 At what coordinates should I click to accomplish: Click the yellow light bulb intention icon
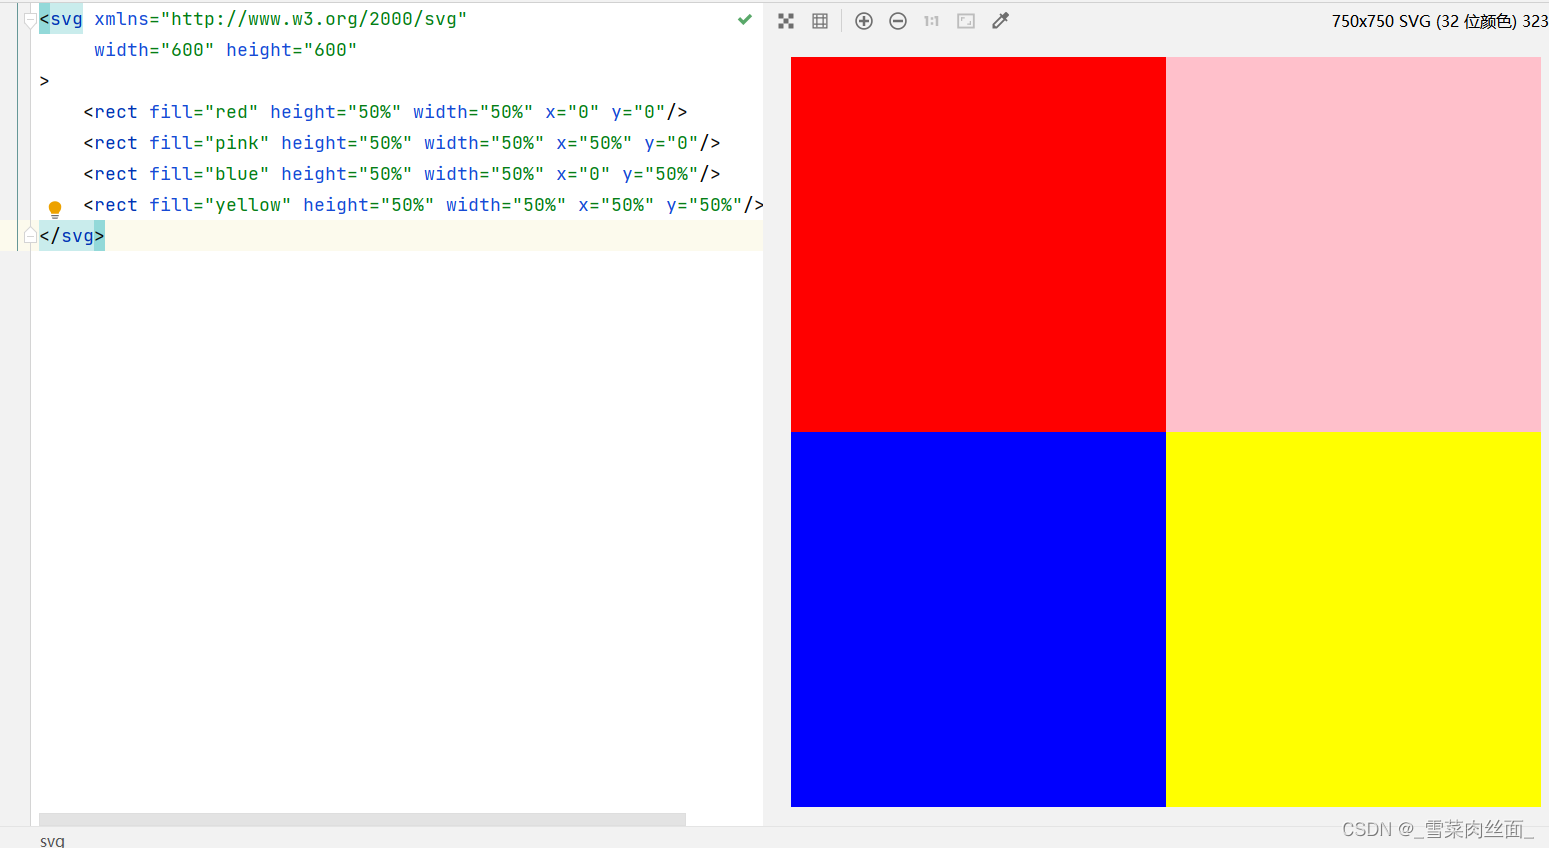tap(55, 209)
